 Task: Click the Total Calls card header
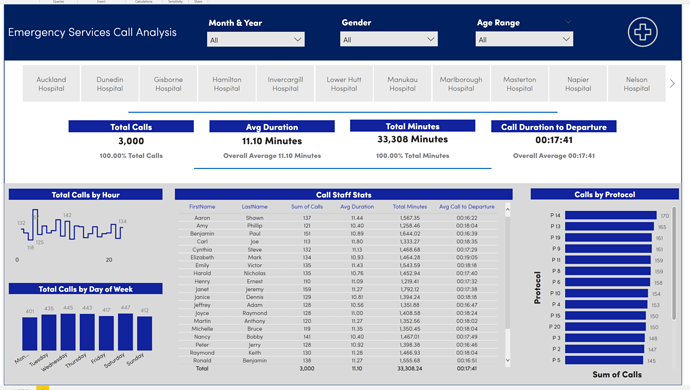[x=131, y=127]
